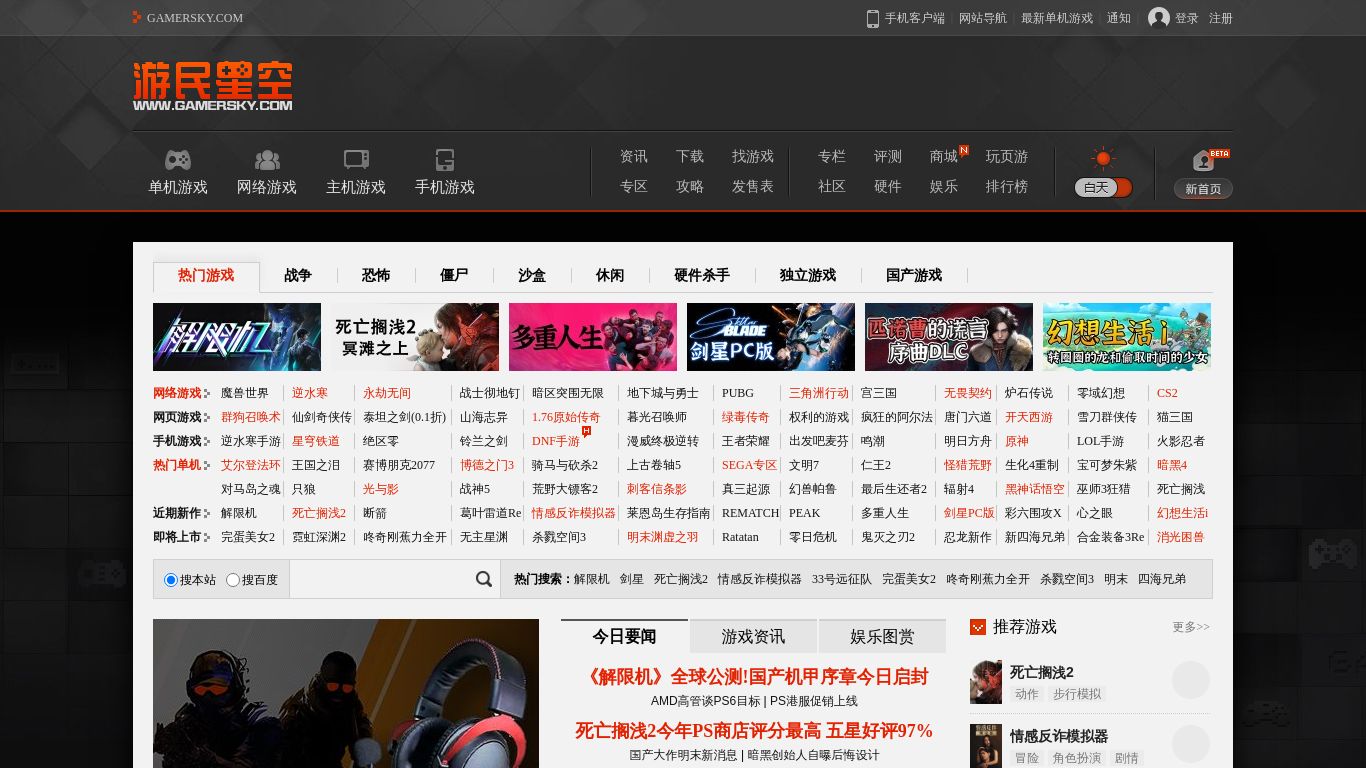The image size is (1366, 768).
Task: Open the headset news slide image
Action: point(346,693)
